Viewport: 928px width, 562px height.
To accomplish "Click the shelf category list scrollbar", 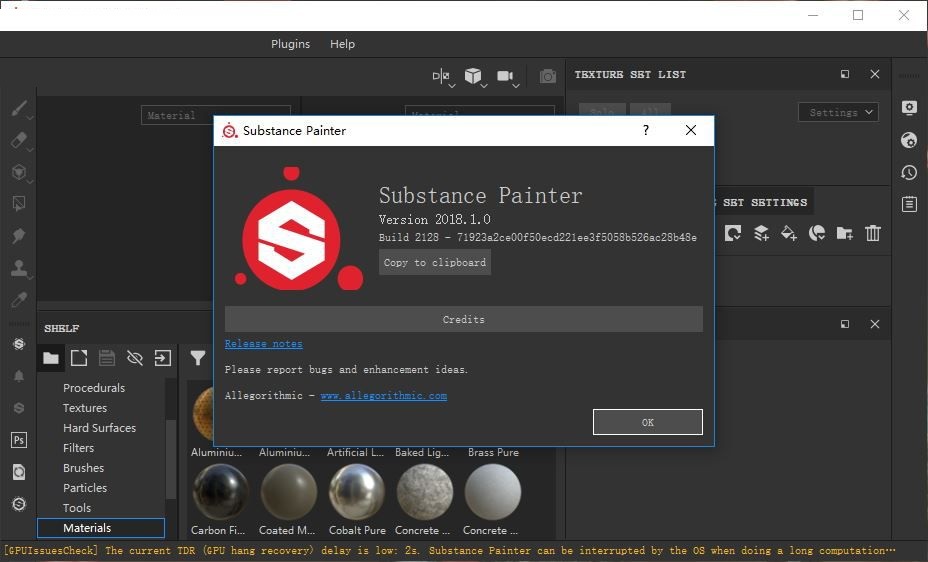I will [170, 458].
